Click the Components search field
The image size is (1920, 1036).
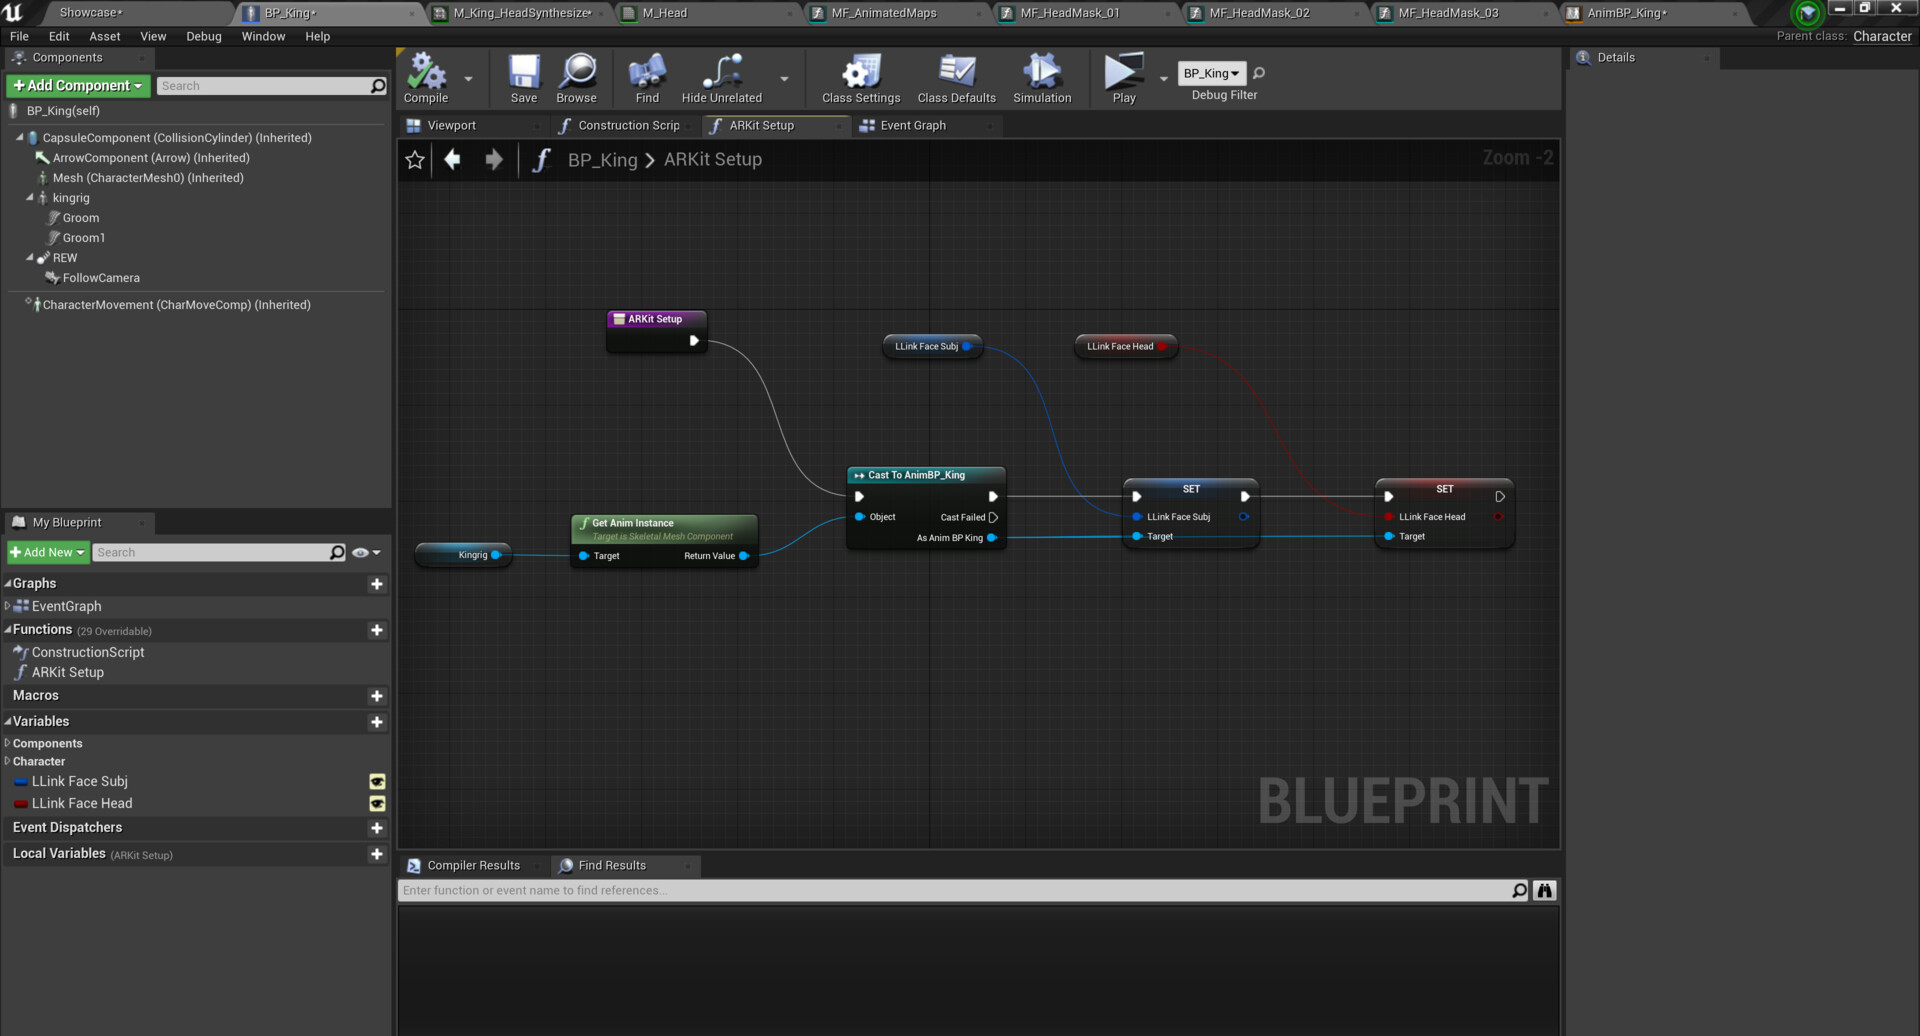(x=264, y=86)
